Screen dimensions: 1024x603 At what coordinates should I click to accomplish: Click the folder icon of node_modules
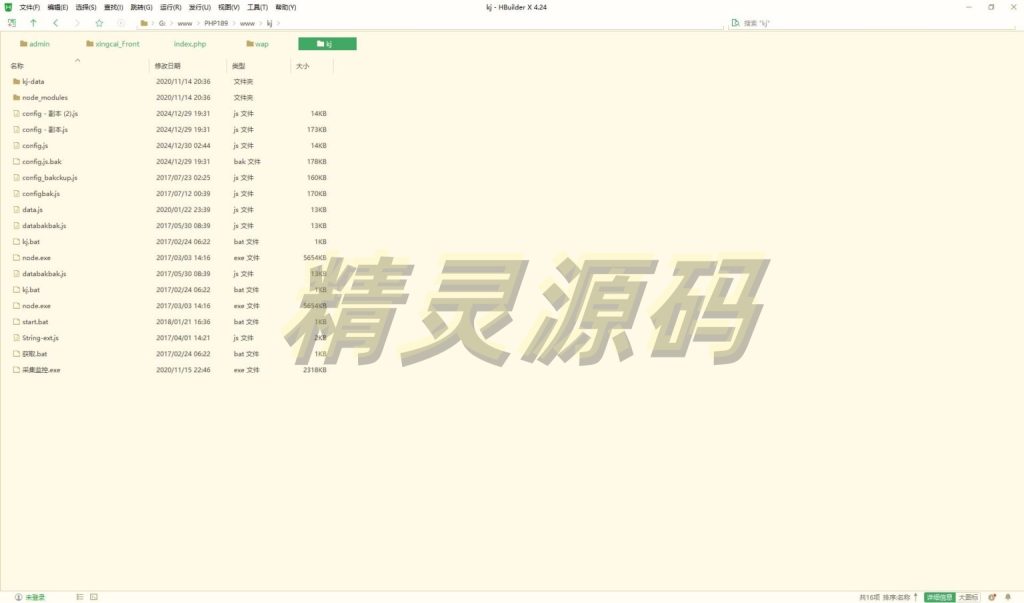pos(16,97)
